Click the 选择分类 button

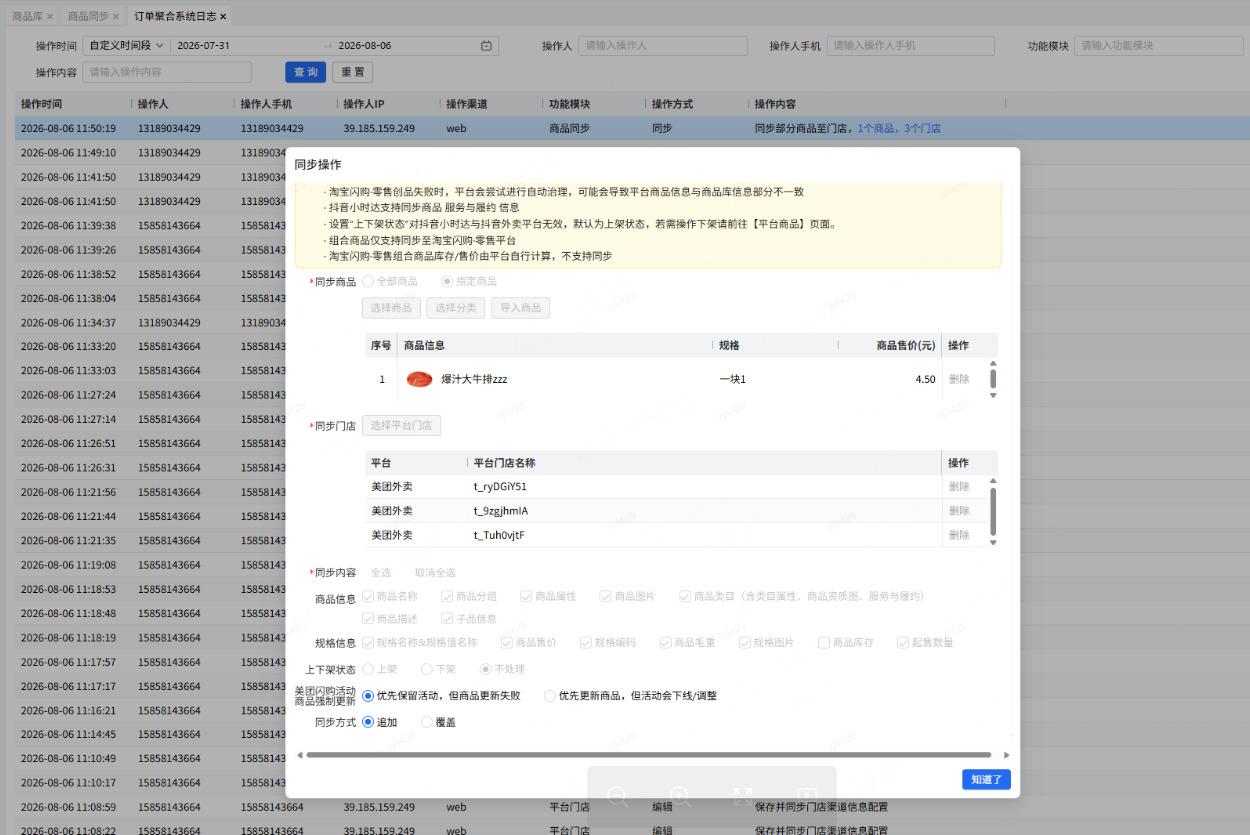click(x=455, y=308)
